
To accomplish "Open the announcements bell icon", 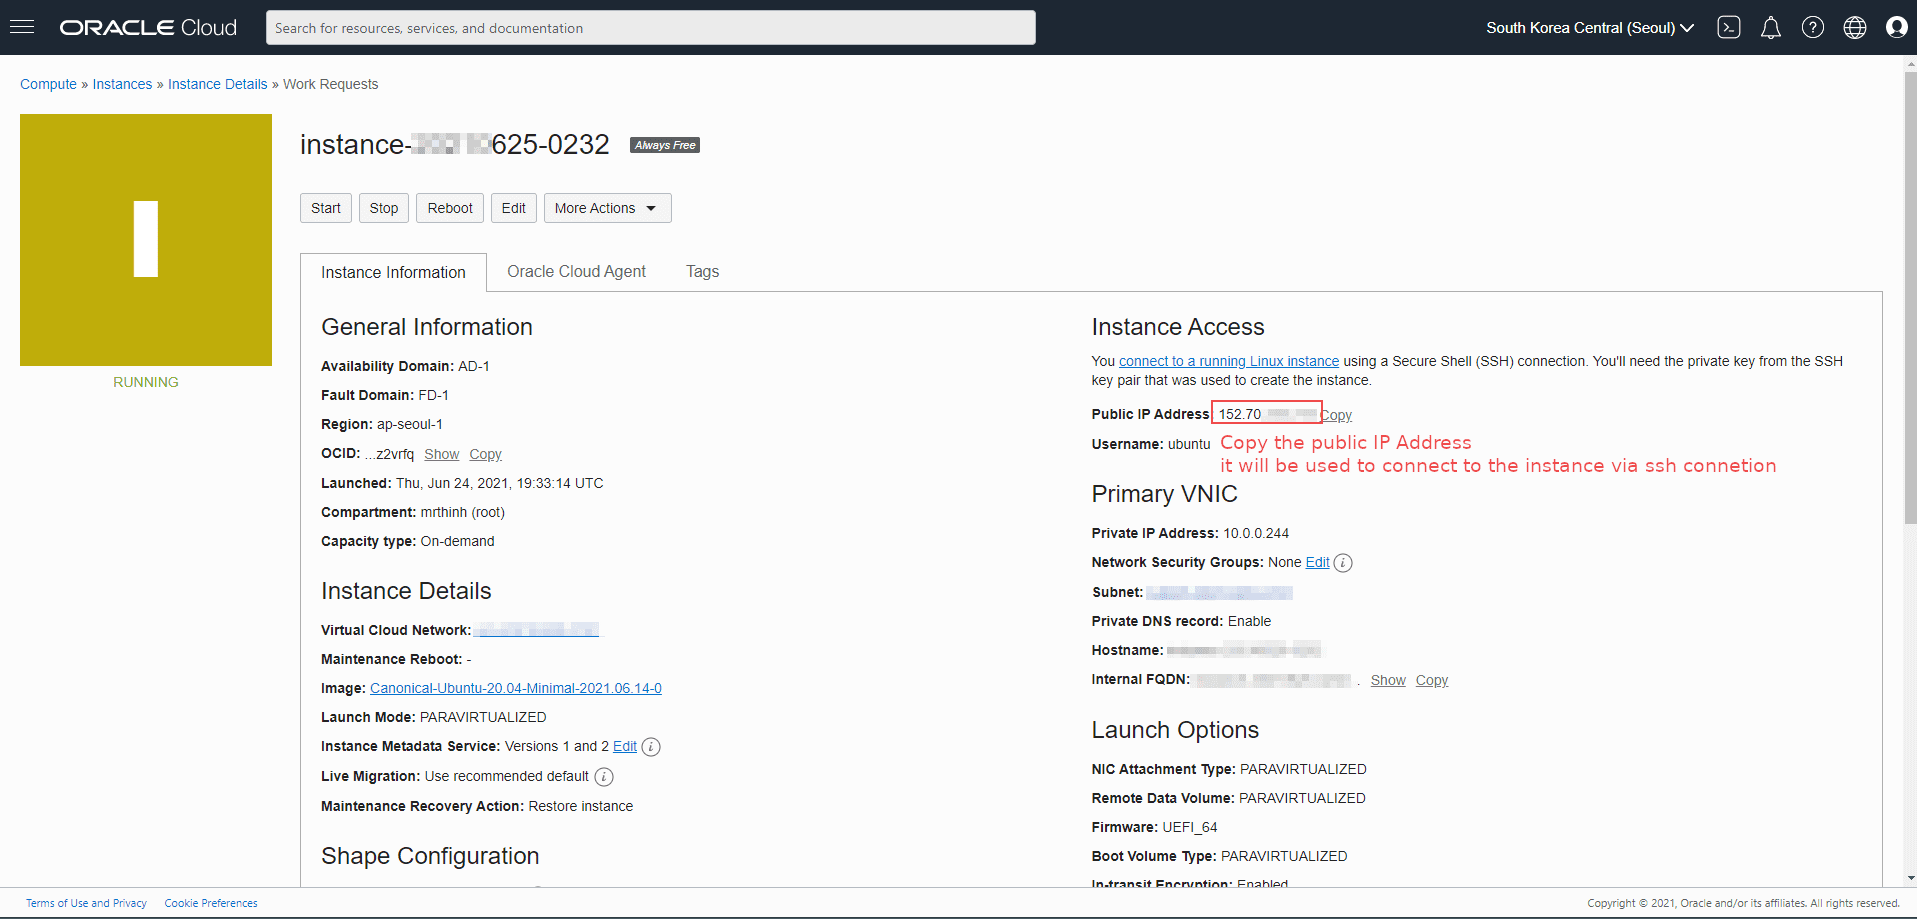I will (1771, 28).
